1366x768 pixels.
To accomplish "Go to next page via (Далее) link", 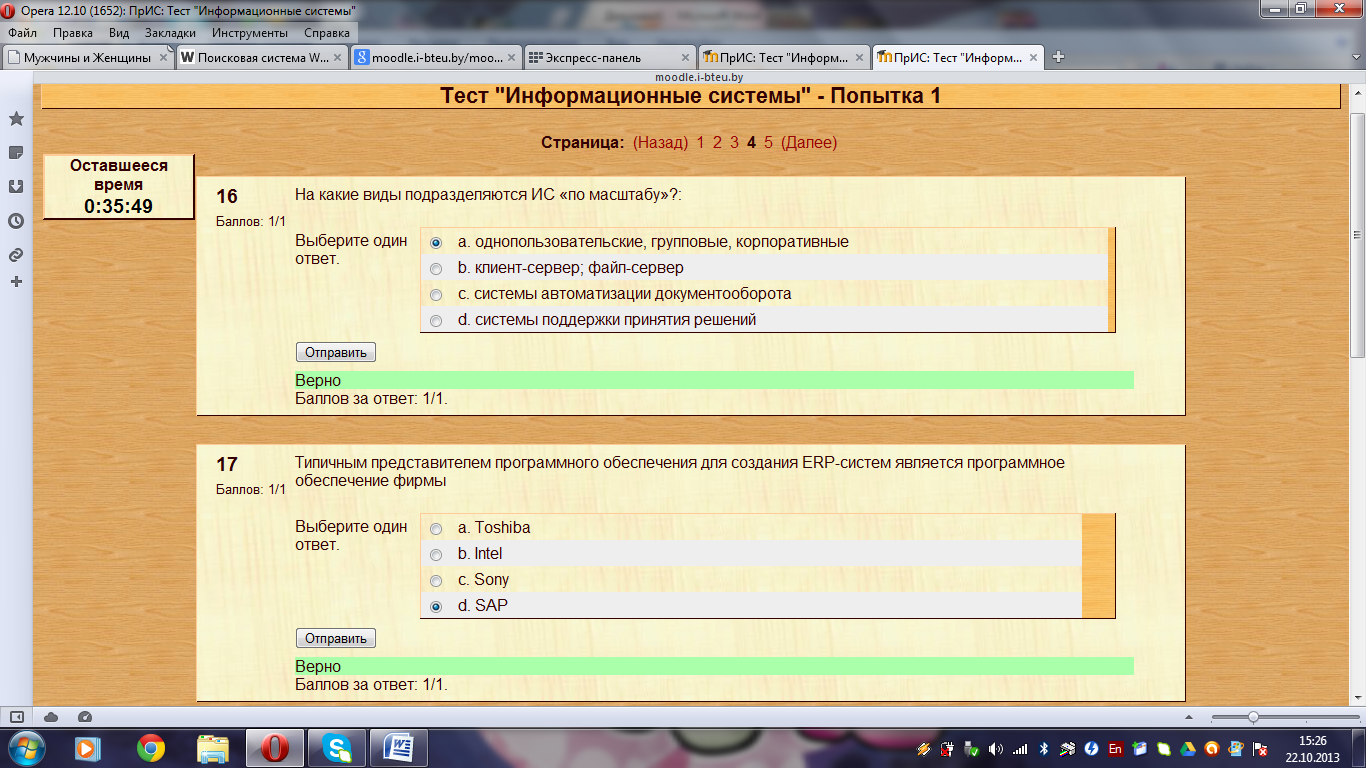I will click(809, 142).
